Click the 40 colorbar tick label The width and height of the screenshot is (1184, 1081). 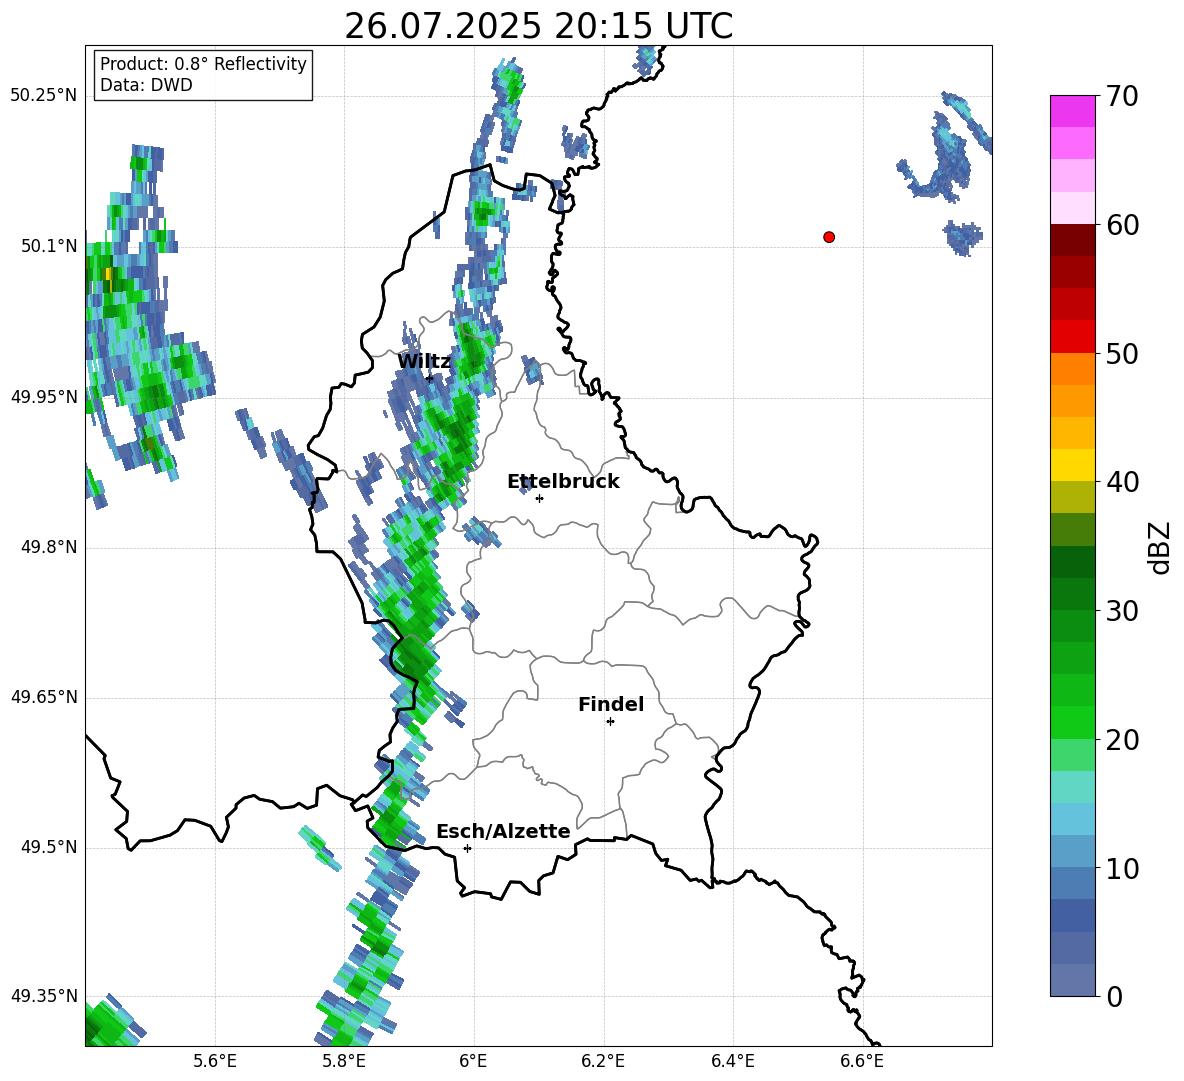pyautogui.click(x=1121, y=482)
